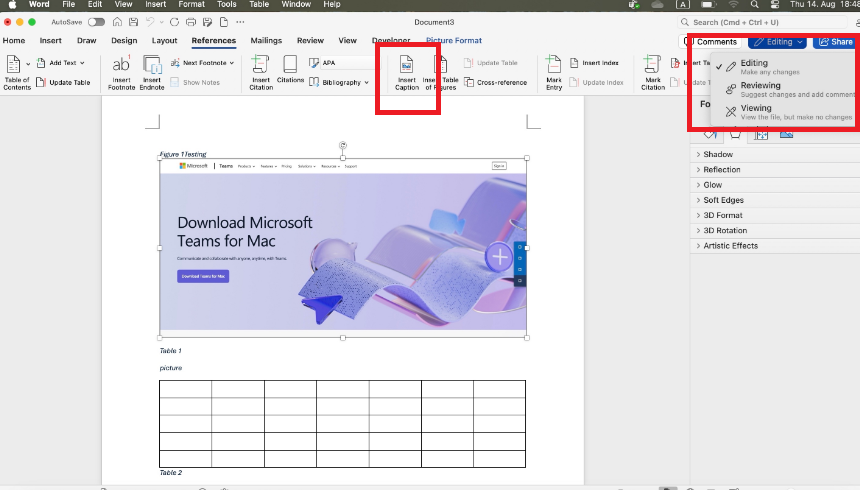Click the Print icon in quick access toolbar
The height and width of the screenshot is (490, 860).
point(191,22)
